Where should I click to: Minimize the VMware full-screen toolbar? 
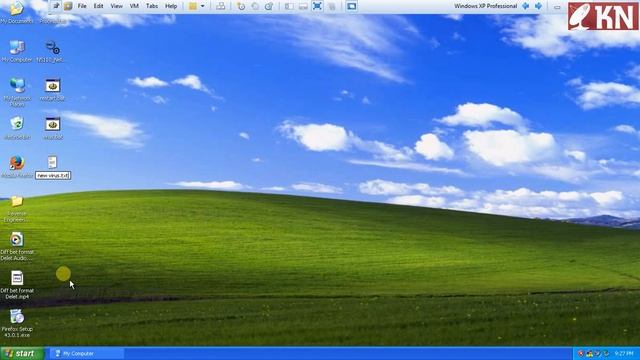coord(557,7)
